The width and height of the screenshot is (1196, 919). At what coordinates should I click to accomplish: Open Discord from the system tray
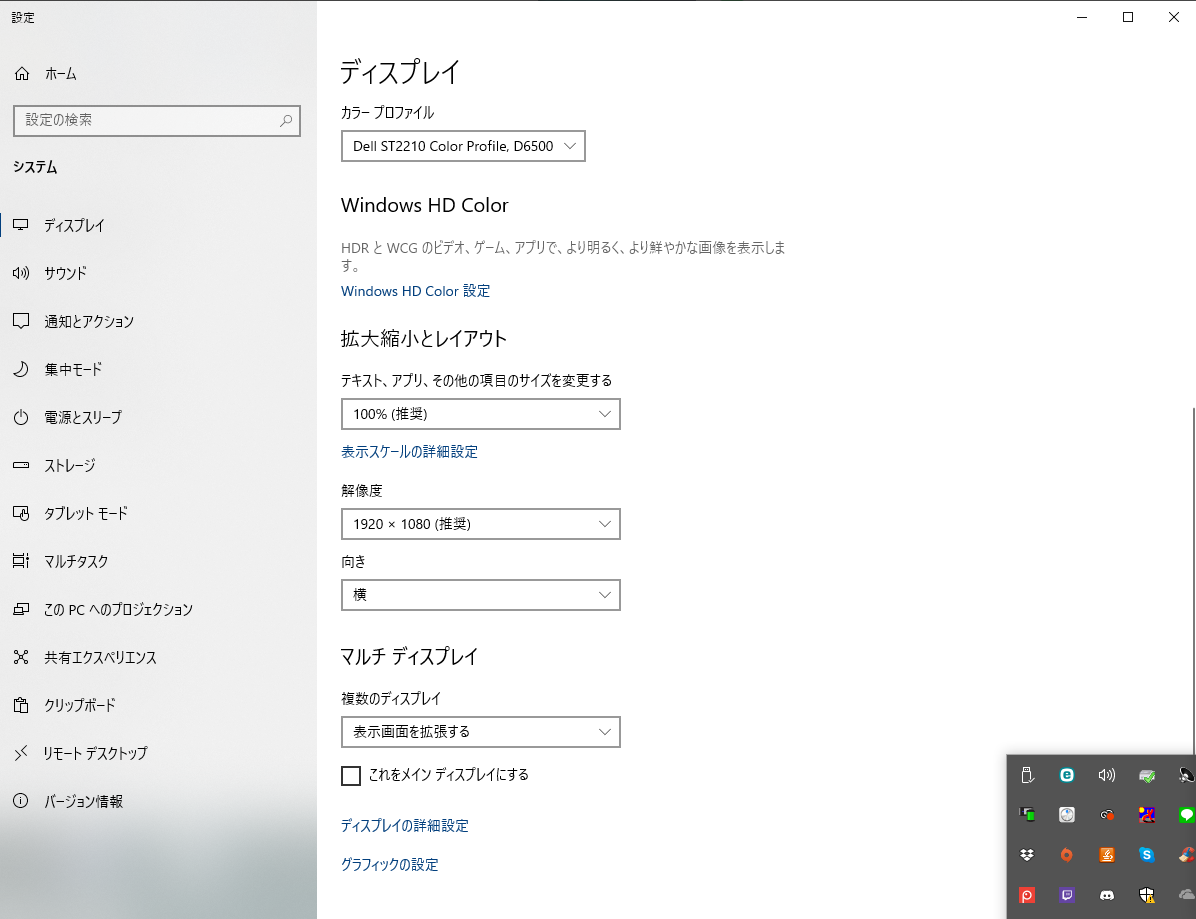click(x=1107, y=895)
